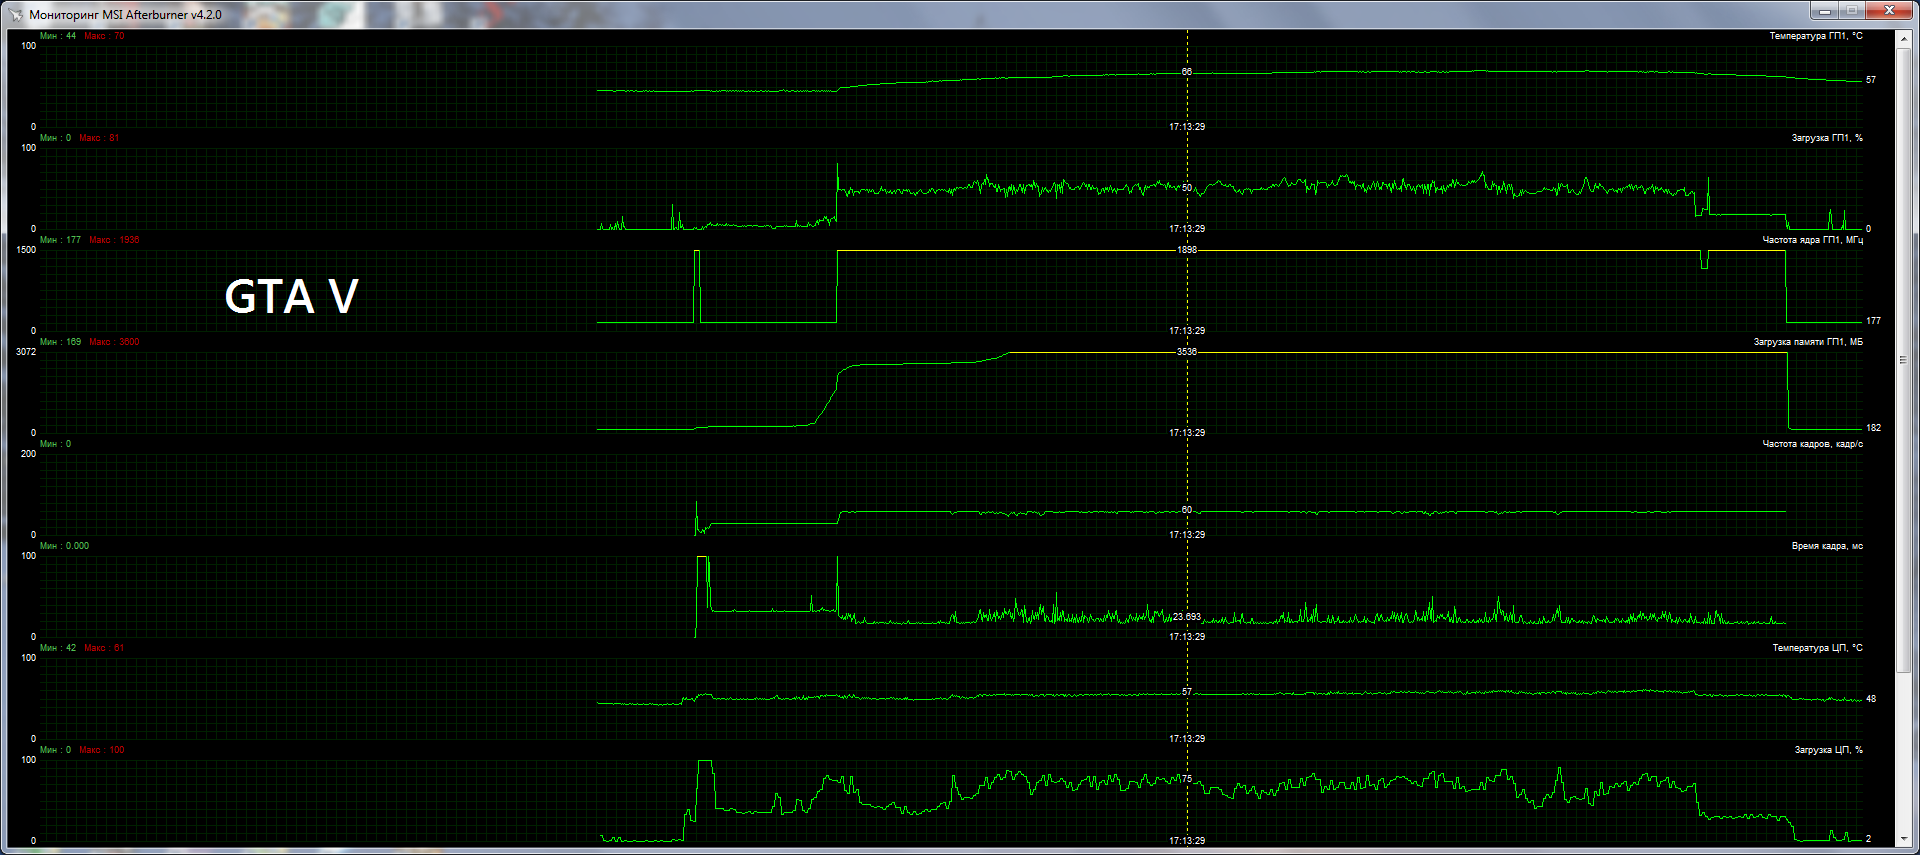Maximize the MSI Afterburner monitoring window
The height and width of the screenshot is (855, 1920).
pos(1851,11)
